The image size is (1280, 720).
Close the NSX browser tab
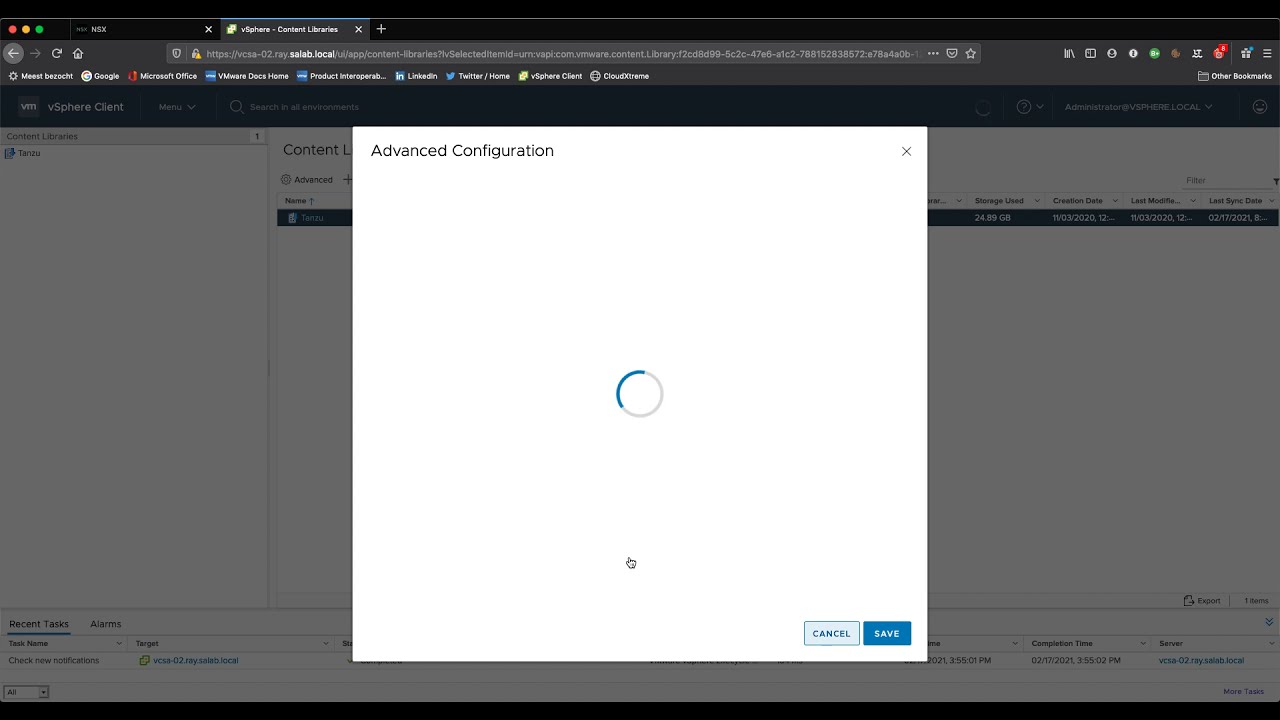pyautogui.click(x=208, y=29)
